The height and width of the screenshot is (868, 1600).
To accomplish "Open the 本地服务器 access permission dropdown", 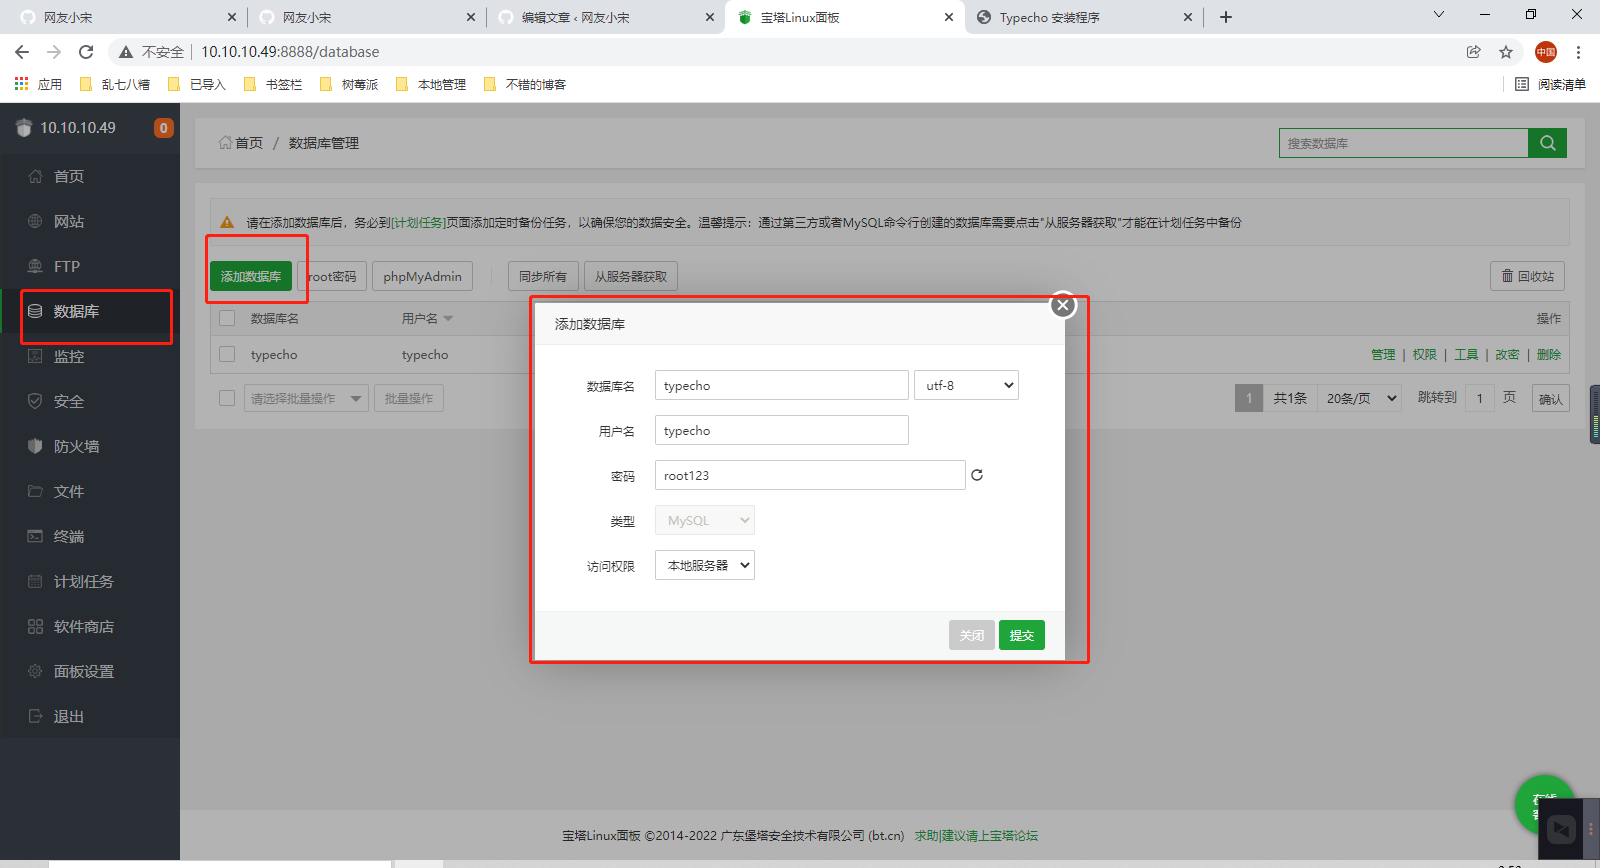I will [x=705, y=565].
